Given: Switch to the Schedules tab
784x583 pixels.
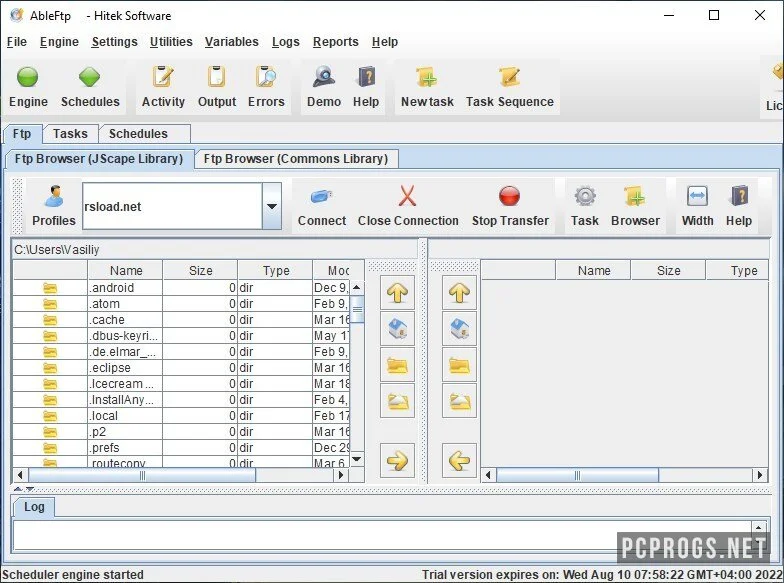Looking at the screenshot, I should tap(144, 134).
